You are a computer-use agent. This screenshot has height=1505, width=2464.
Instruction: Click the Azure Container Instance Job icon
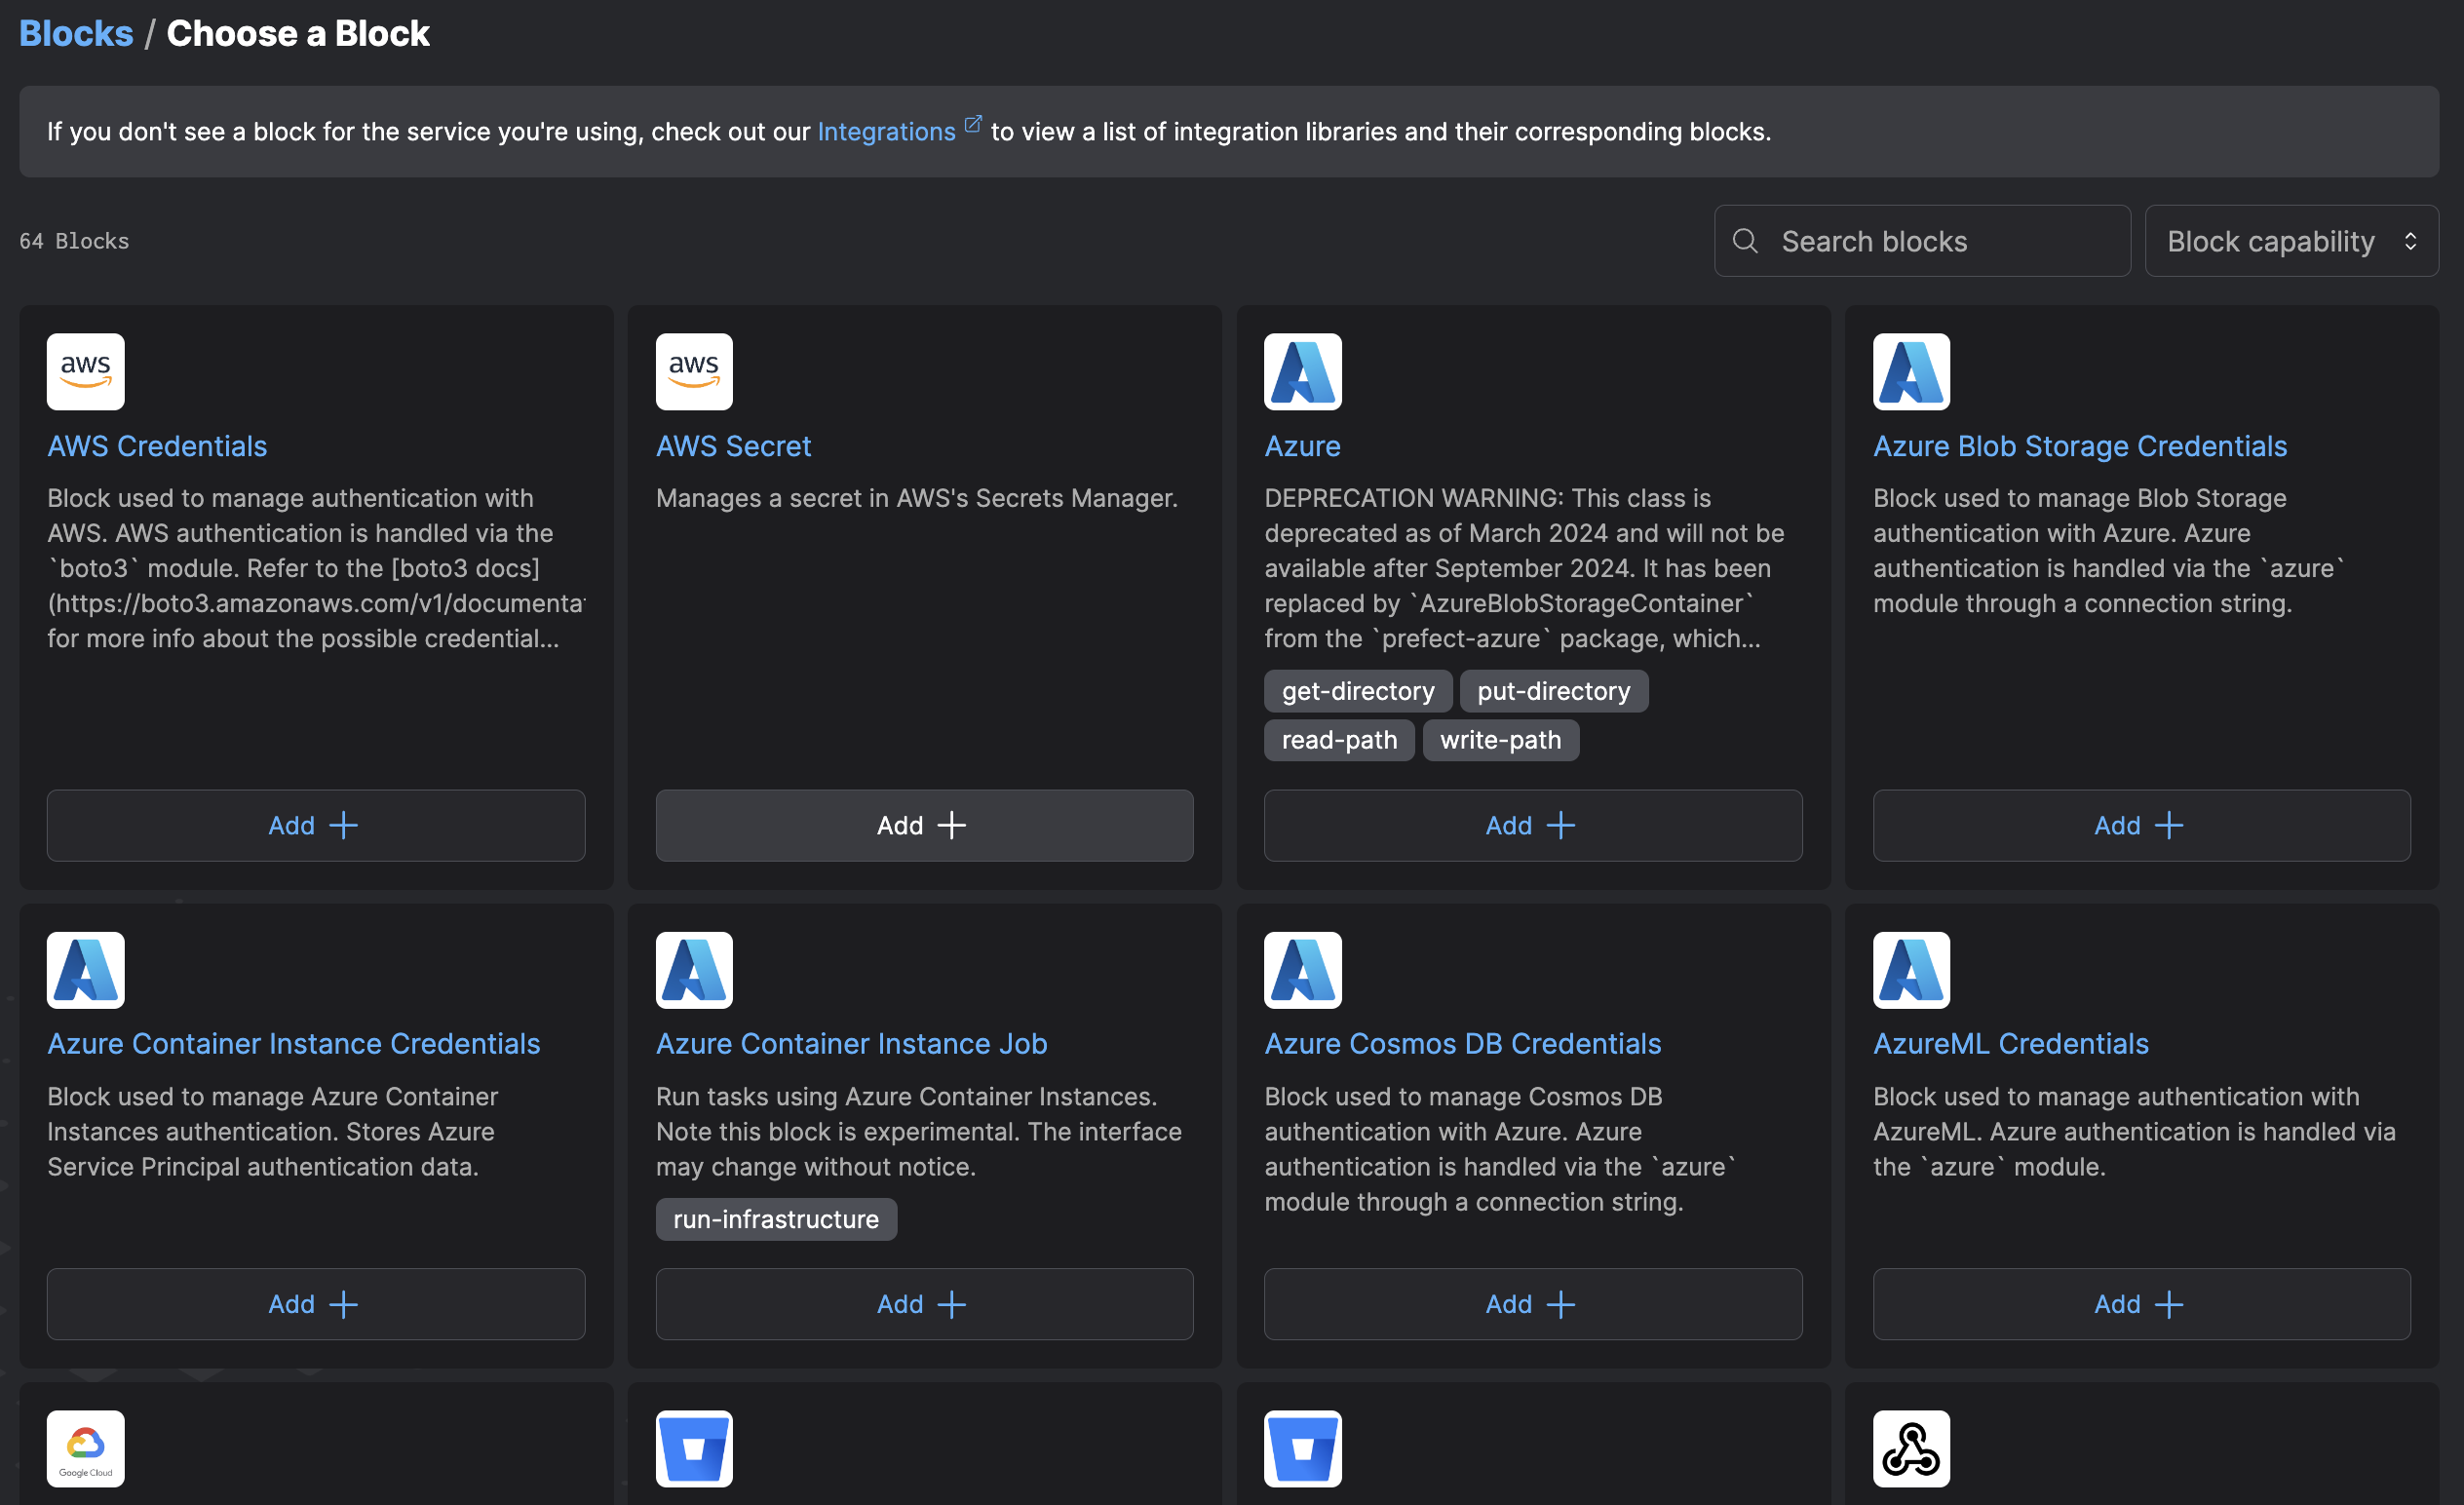point(693,970)
